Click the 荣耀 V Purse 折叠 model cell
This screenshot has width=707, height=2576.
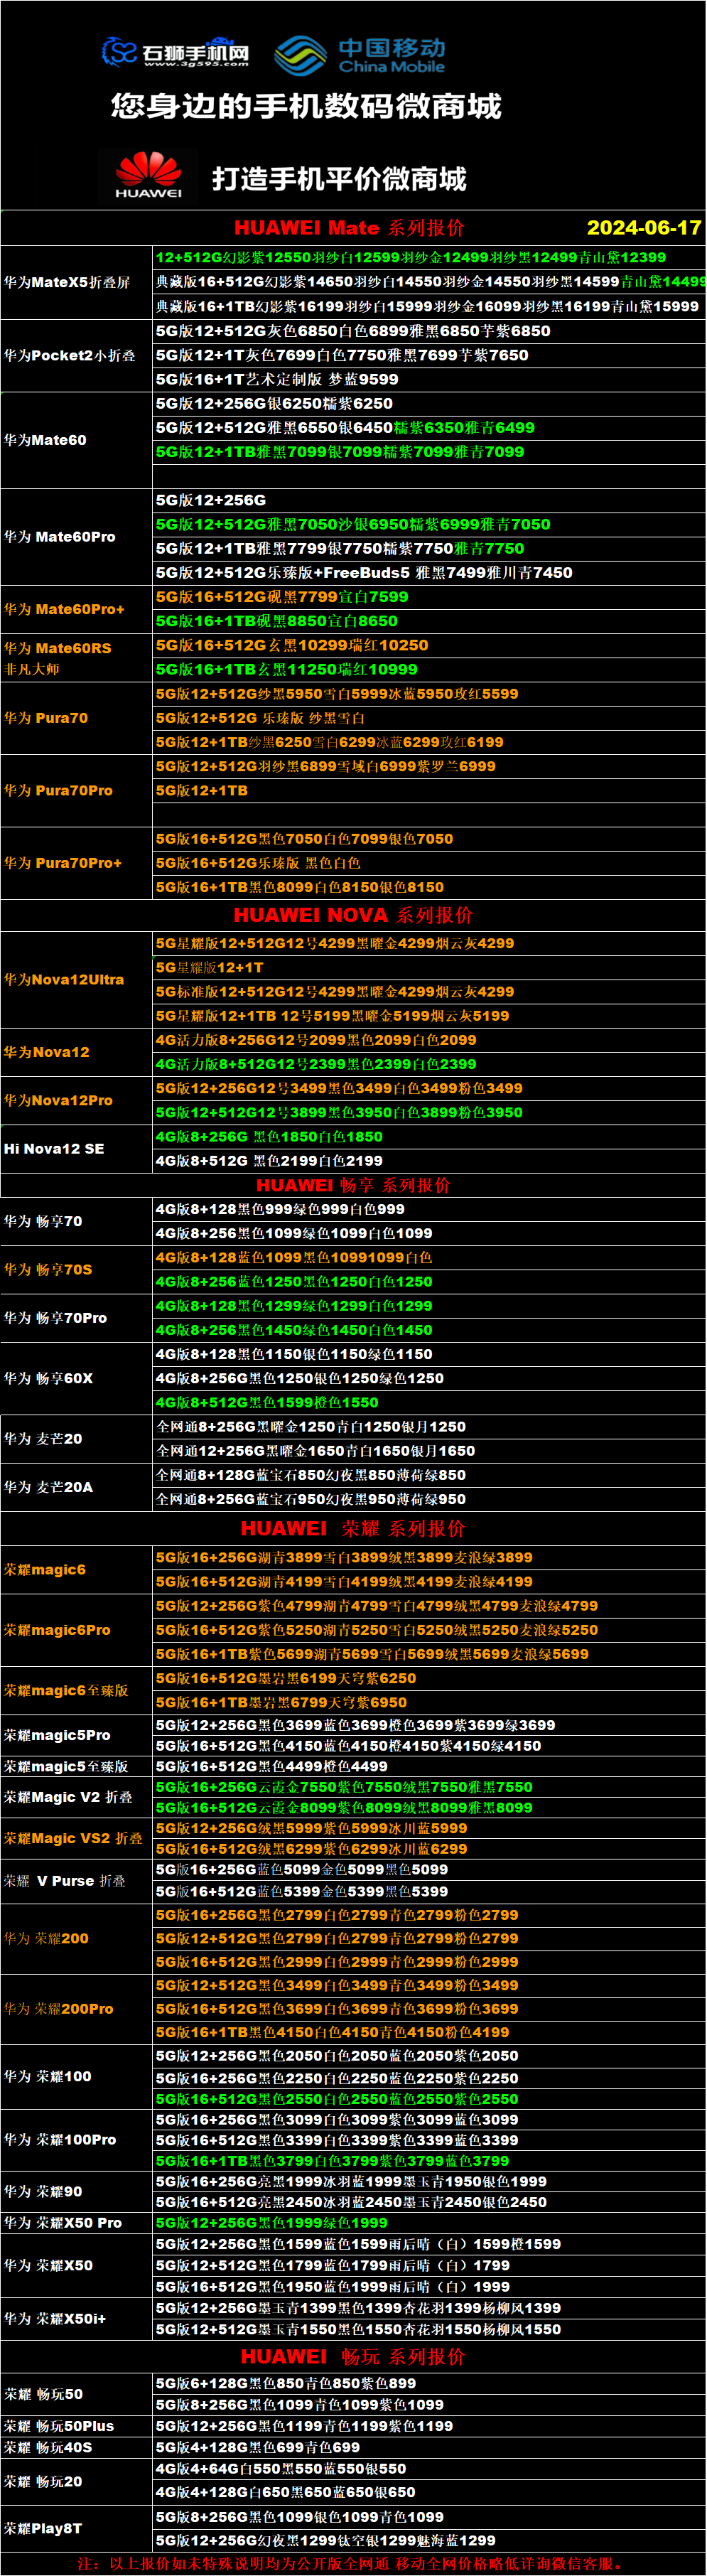[77, 1881]
